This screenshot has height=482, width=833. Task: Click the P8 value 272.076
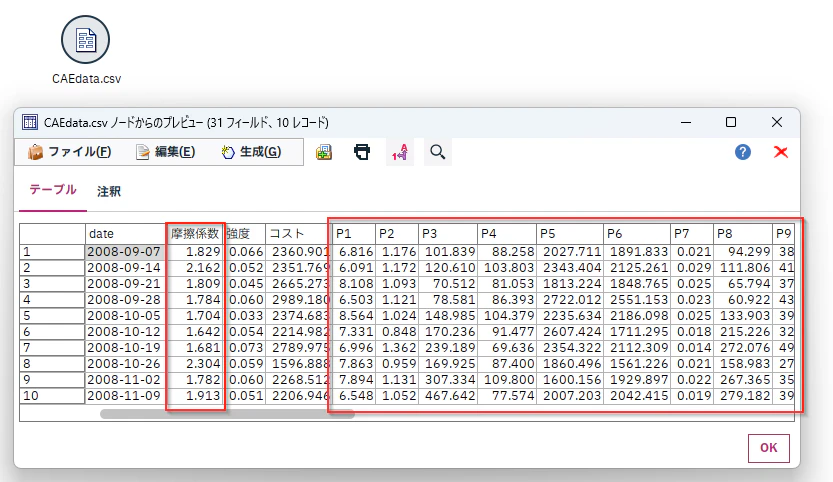pos(743,348)
